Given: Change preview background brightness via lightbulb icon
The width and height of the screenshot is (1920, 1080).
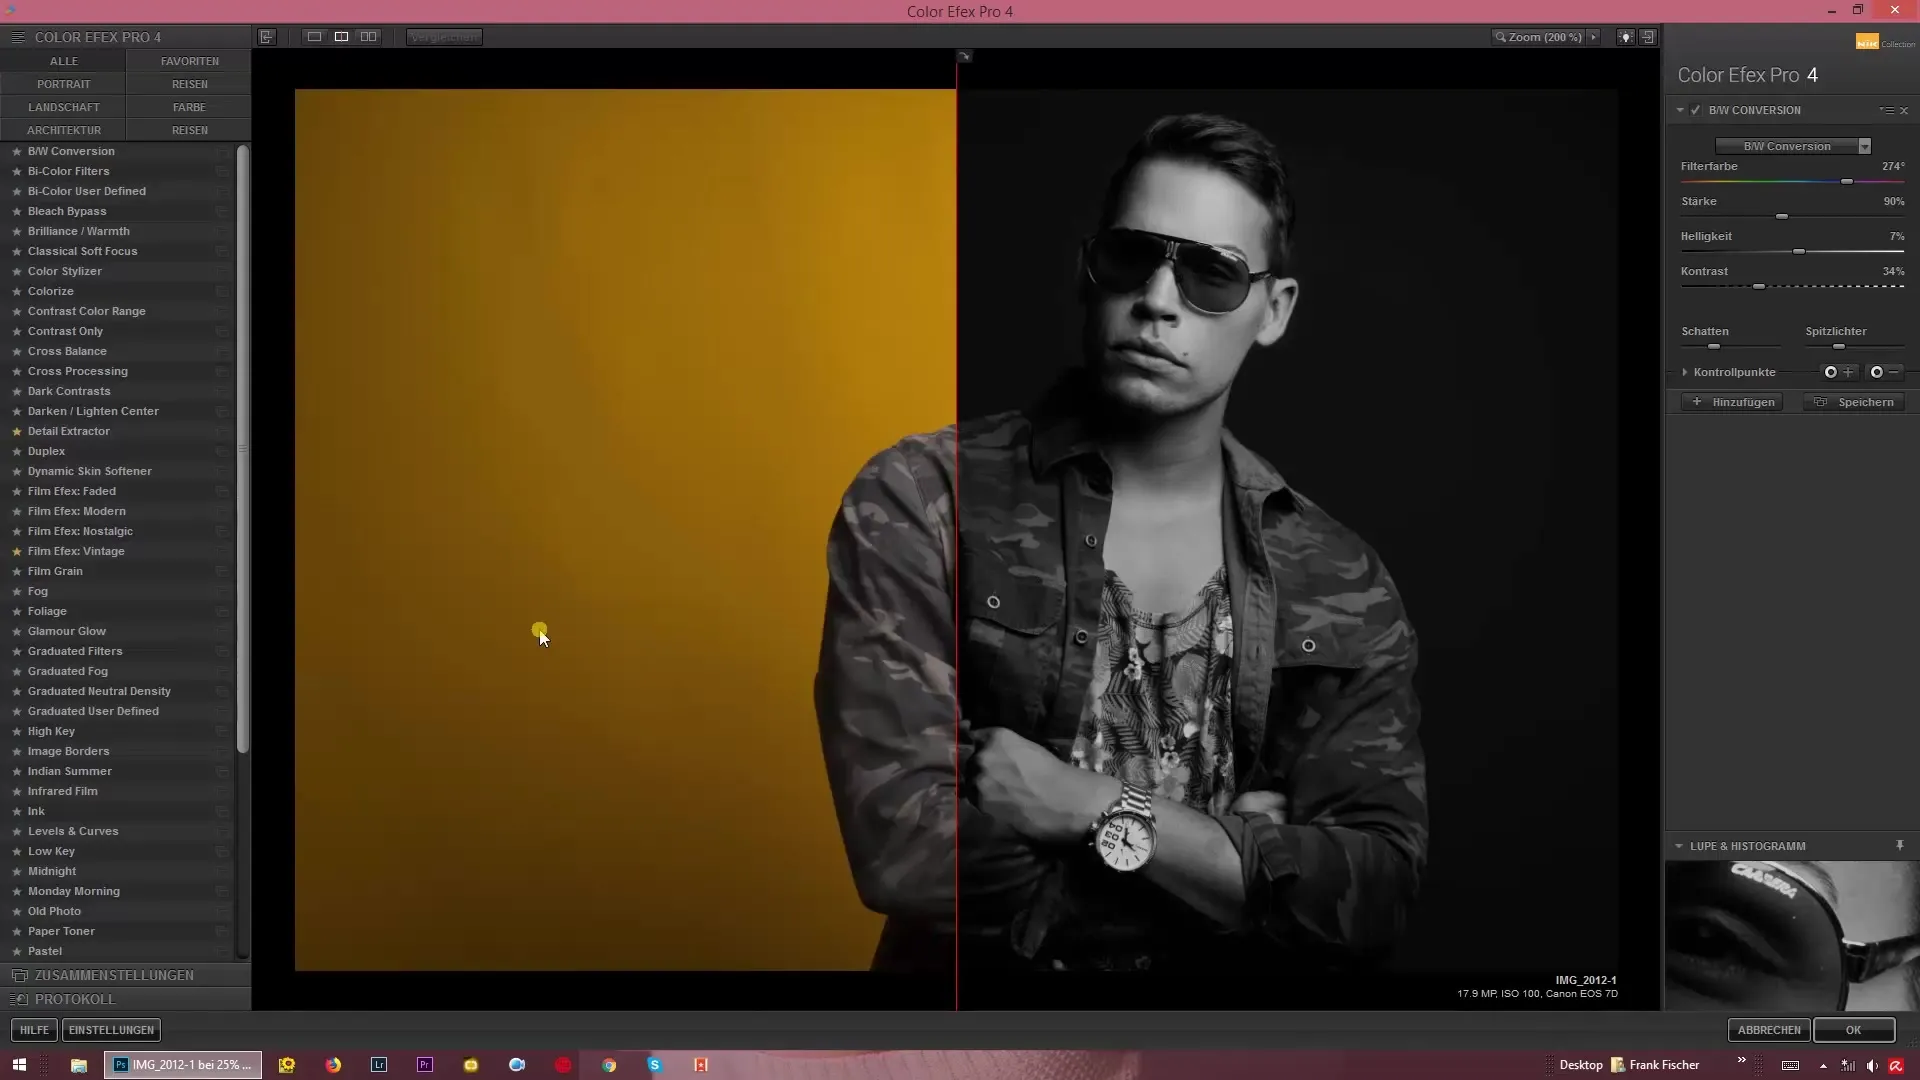Looking at the screenshot, I should click(1626, 37).
